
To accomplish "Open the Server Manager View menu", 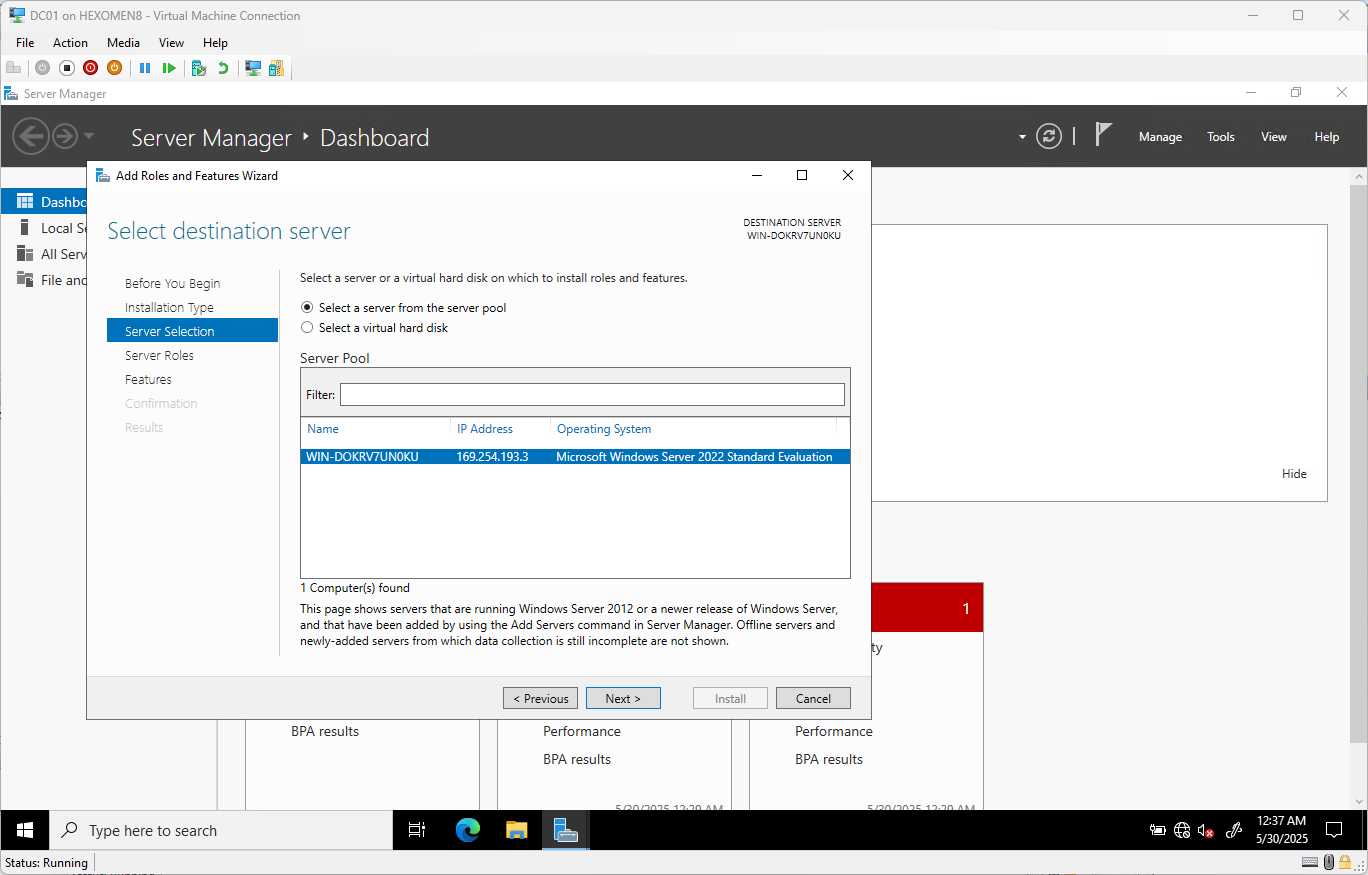I will [x=1274, y=137].
